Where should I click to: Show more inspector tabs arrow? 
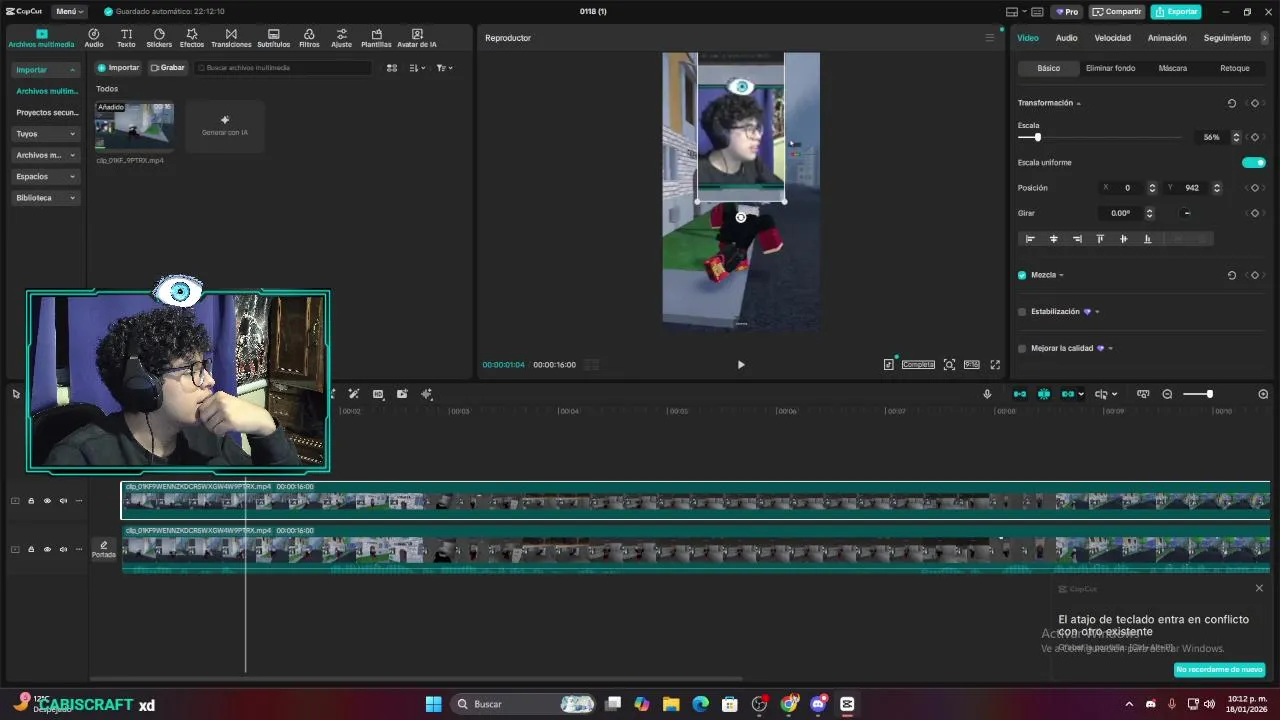coord(1265,38)
